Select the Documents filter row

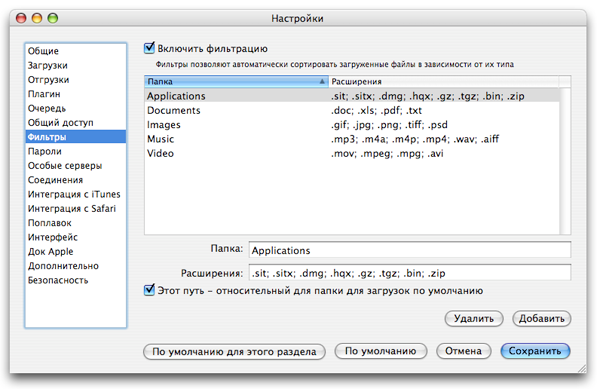tap(352, 111)
